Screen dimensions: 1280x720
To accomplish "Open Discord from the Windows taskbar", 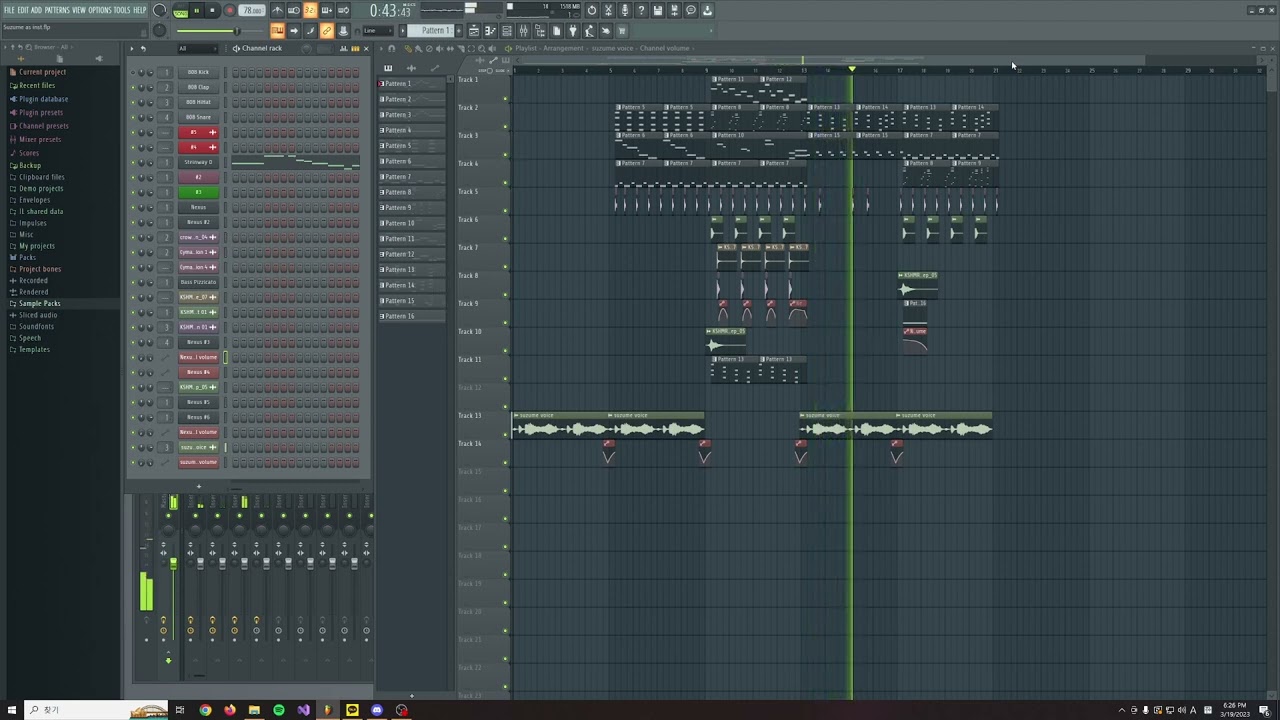I will (376, 710).
